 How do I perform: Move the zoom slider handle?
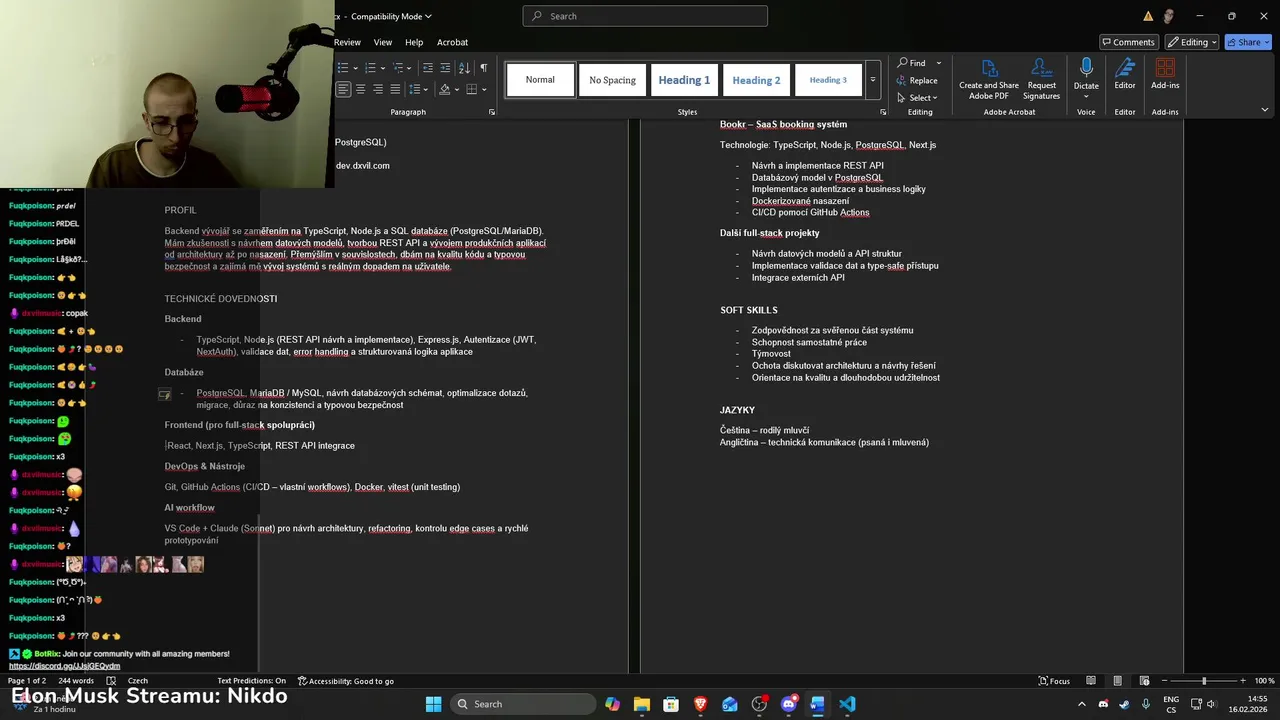tap(1204, 681)
